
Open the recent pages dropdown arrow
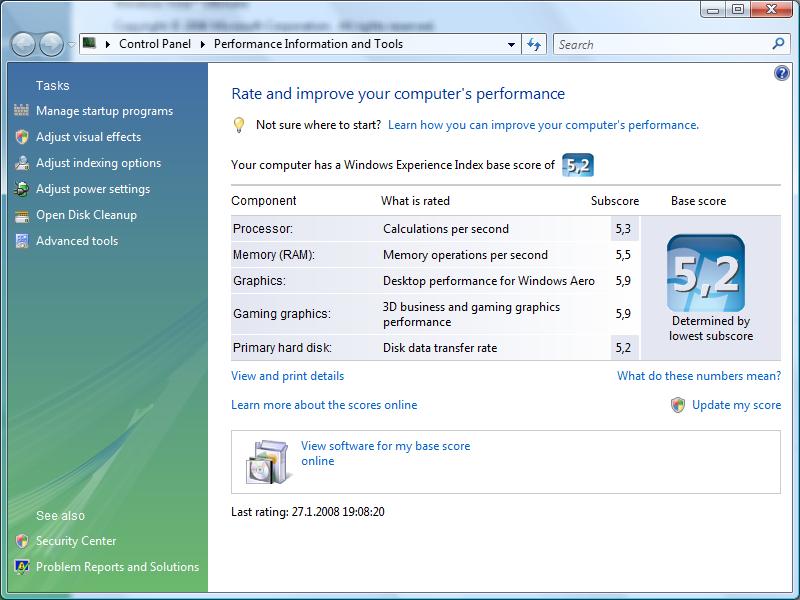71,45
